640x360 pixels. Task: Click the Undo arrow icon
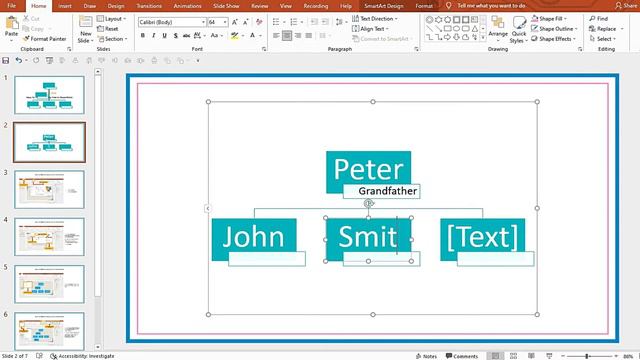[x=18, y=60]
